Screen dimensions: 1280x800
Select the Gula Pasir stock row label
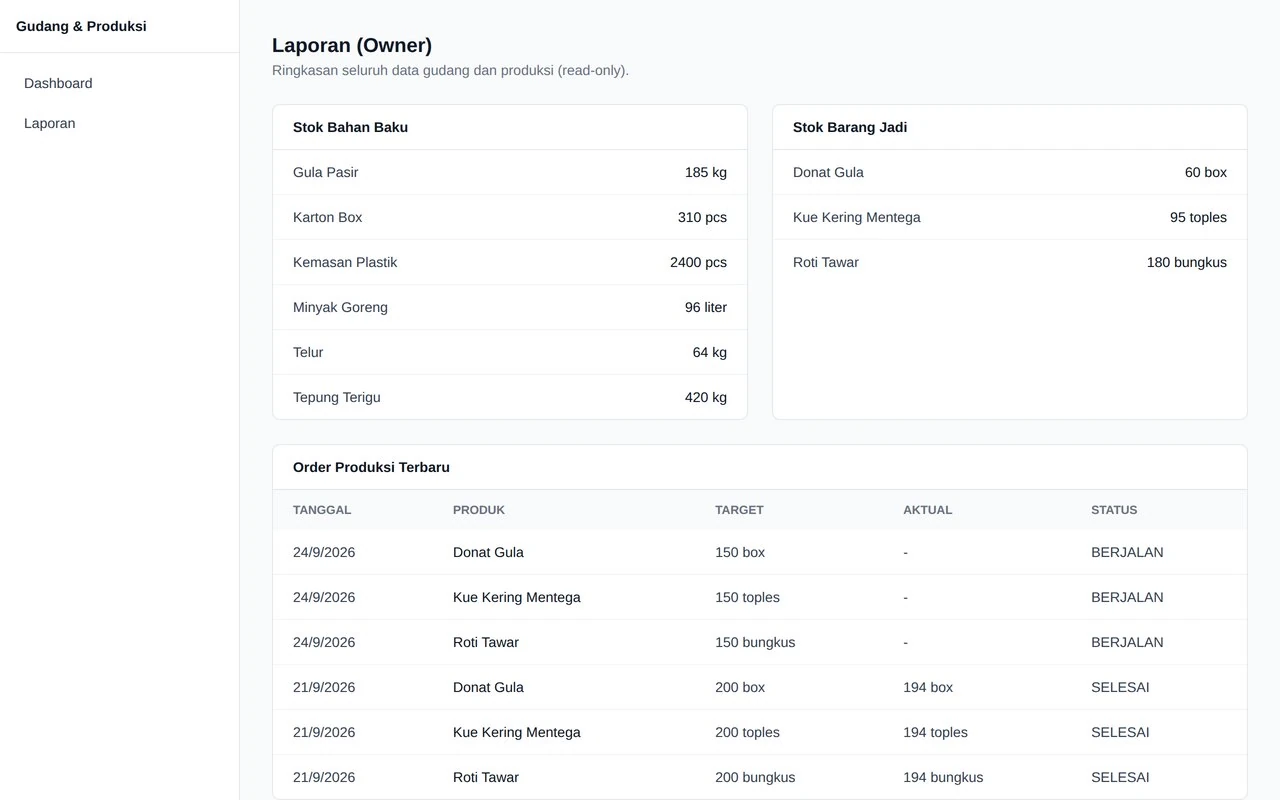point(326,172)
